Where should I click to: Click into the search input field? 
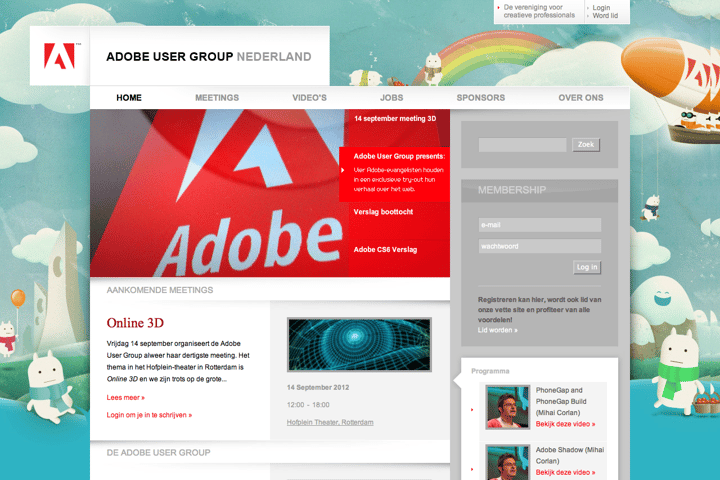pyautogui.click(x=523, y=145)
